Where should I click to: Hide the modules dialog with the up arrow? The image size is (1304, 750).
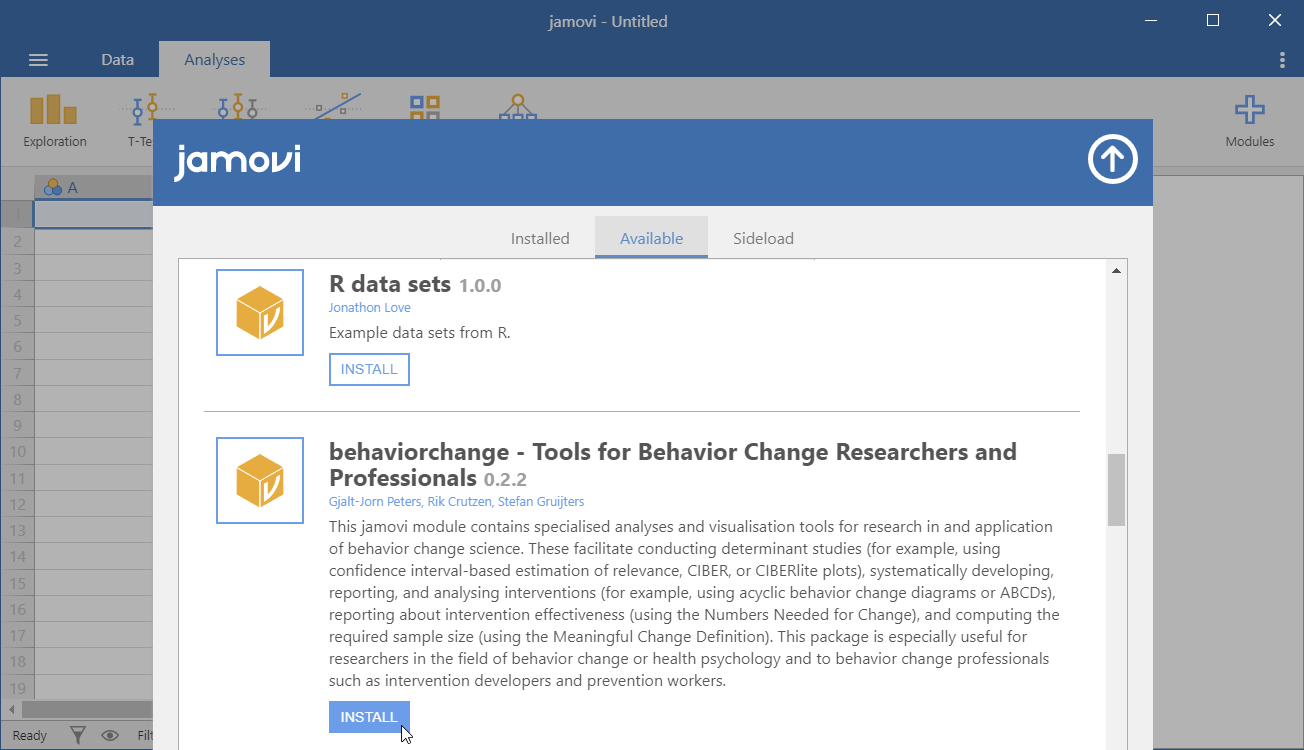[1113, 160]
